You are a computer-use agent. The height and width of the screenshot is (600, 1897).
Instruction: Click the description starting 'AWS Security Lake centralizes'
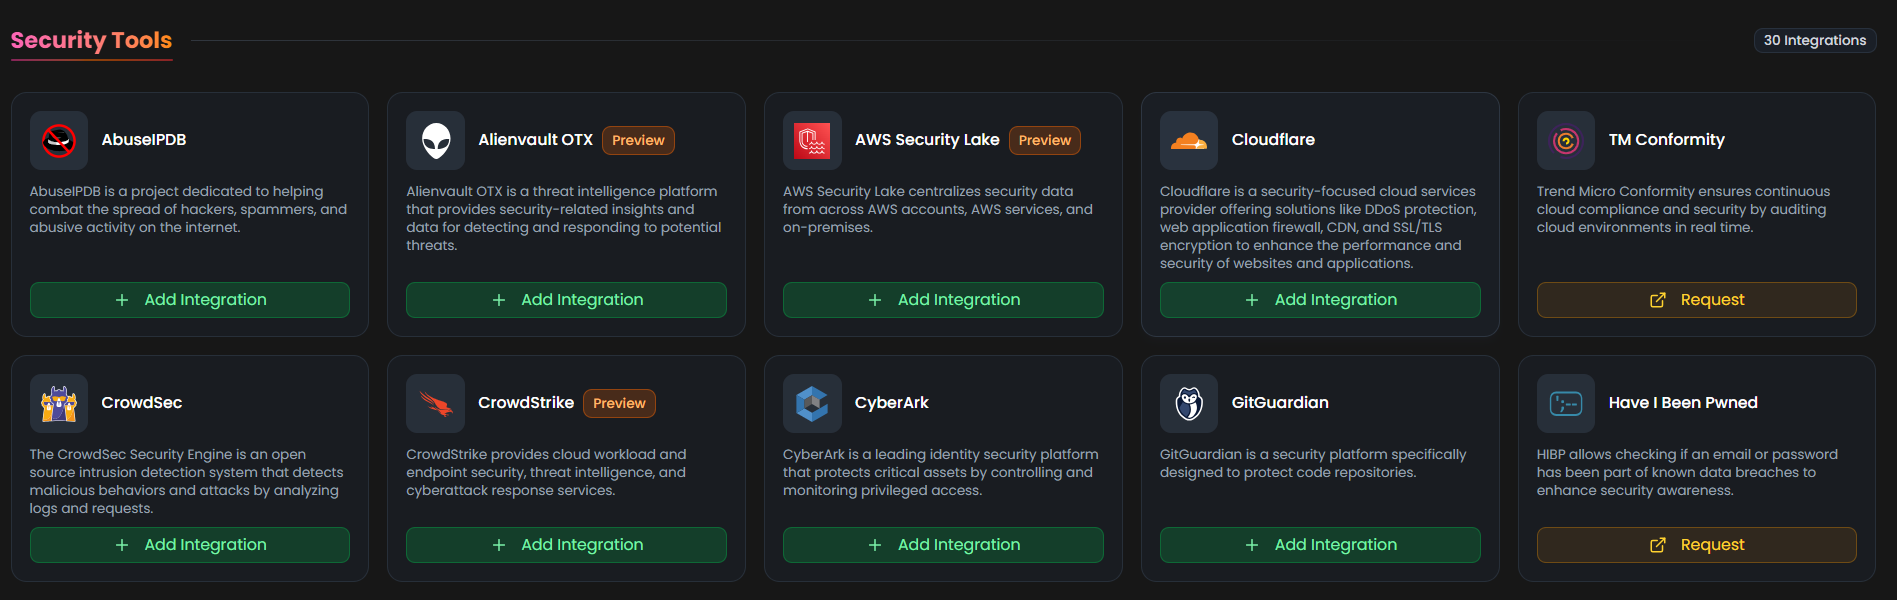pos(938,209)
